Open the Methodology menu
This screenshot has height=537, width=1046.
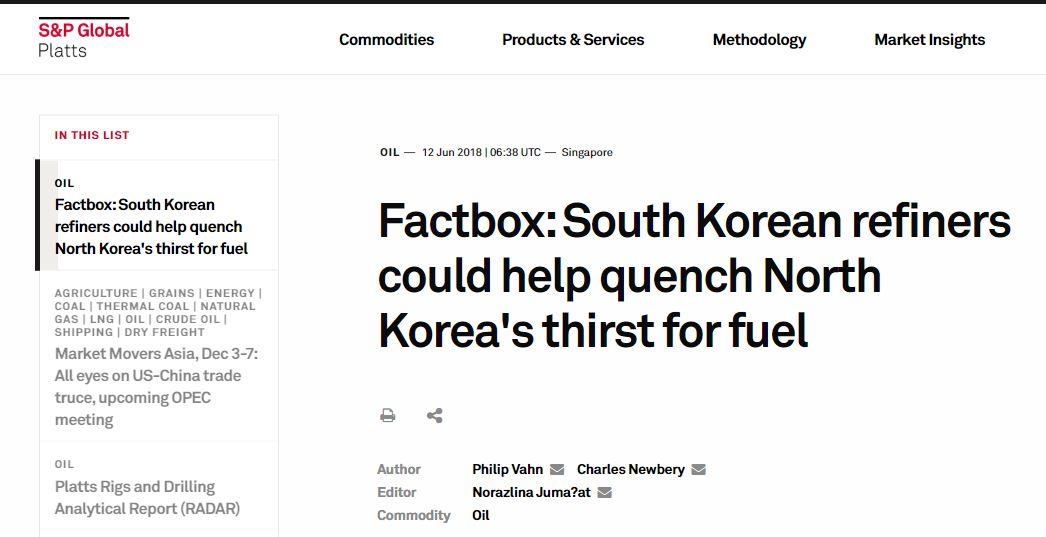click(759, 40)
